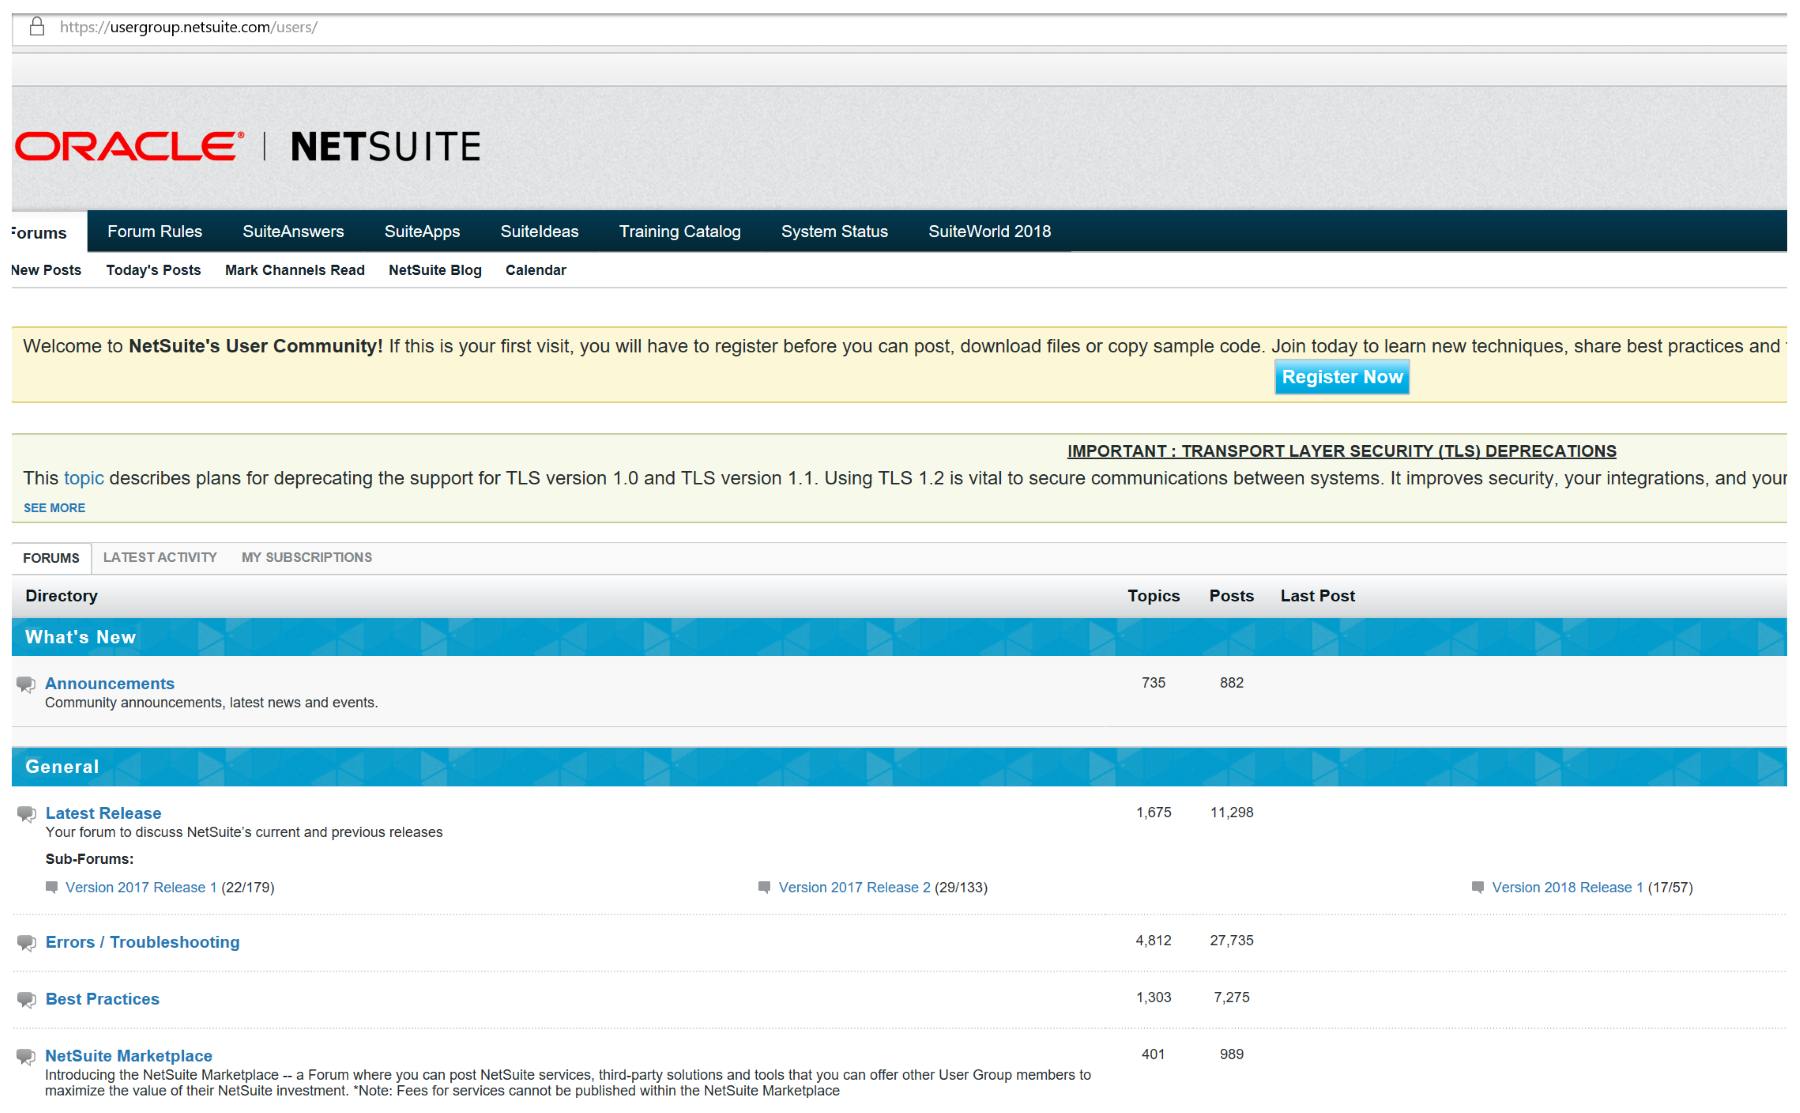Expand notice with SEE MORE
Screen dimensions: 1800x1113
click(x=54, y=508)
